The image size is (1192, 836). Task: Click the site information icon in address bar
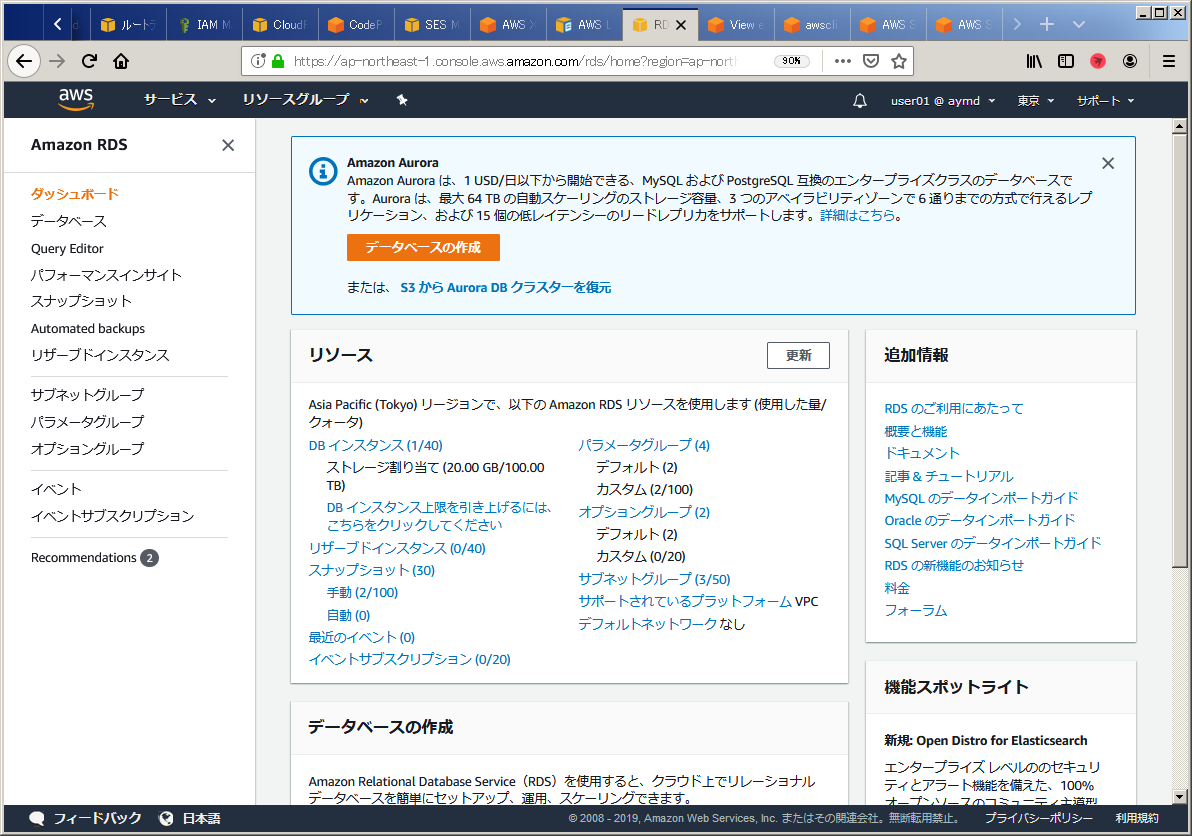point(258,61)
